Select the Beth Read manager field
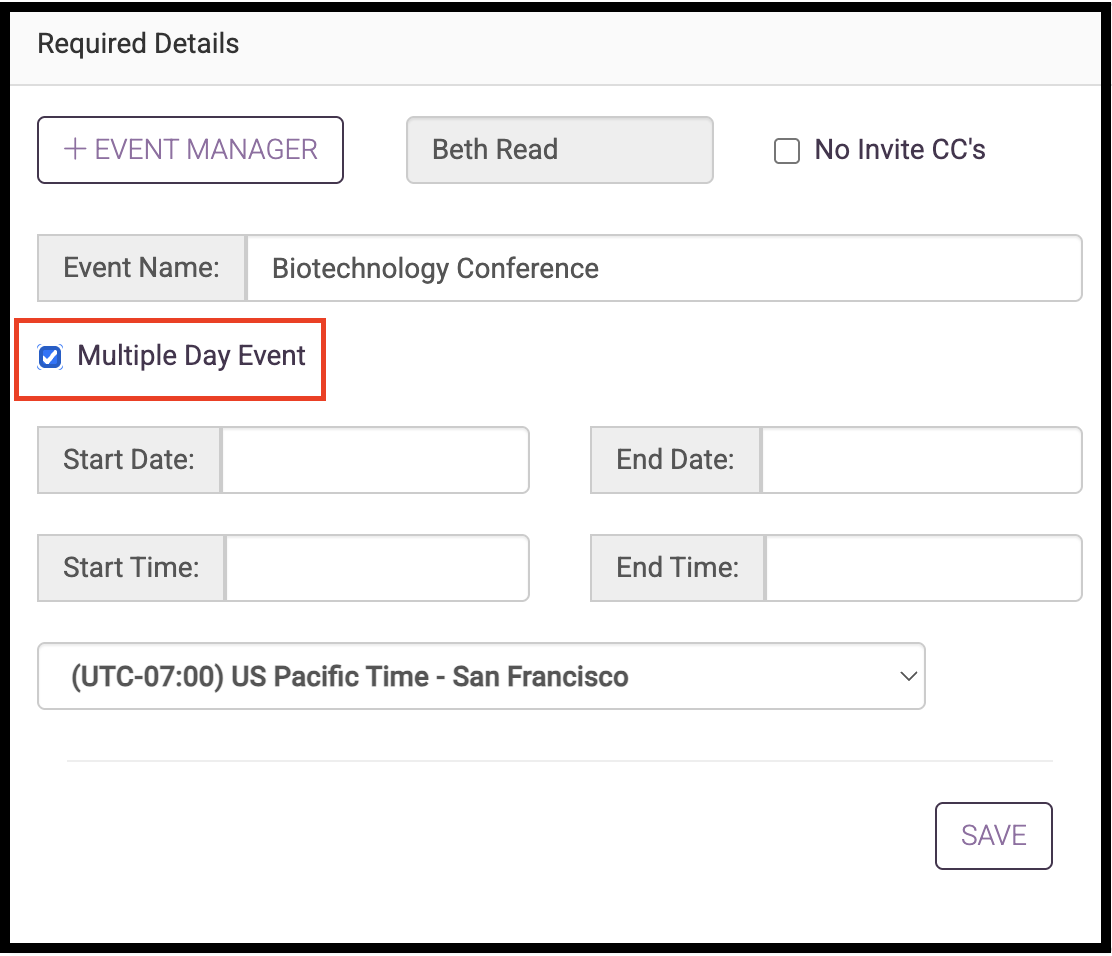1112x956 pixels. pyautogui.click(x=559, y=150)
